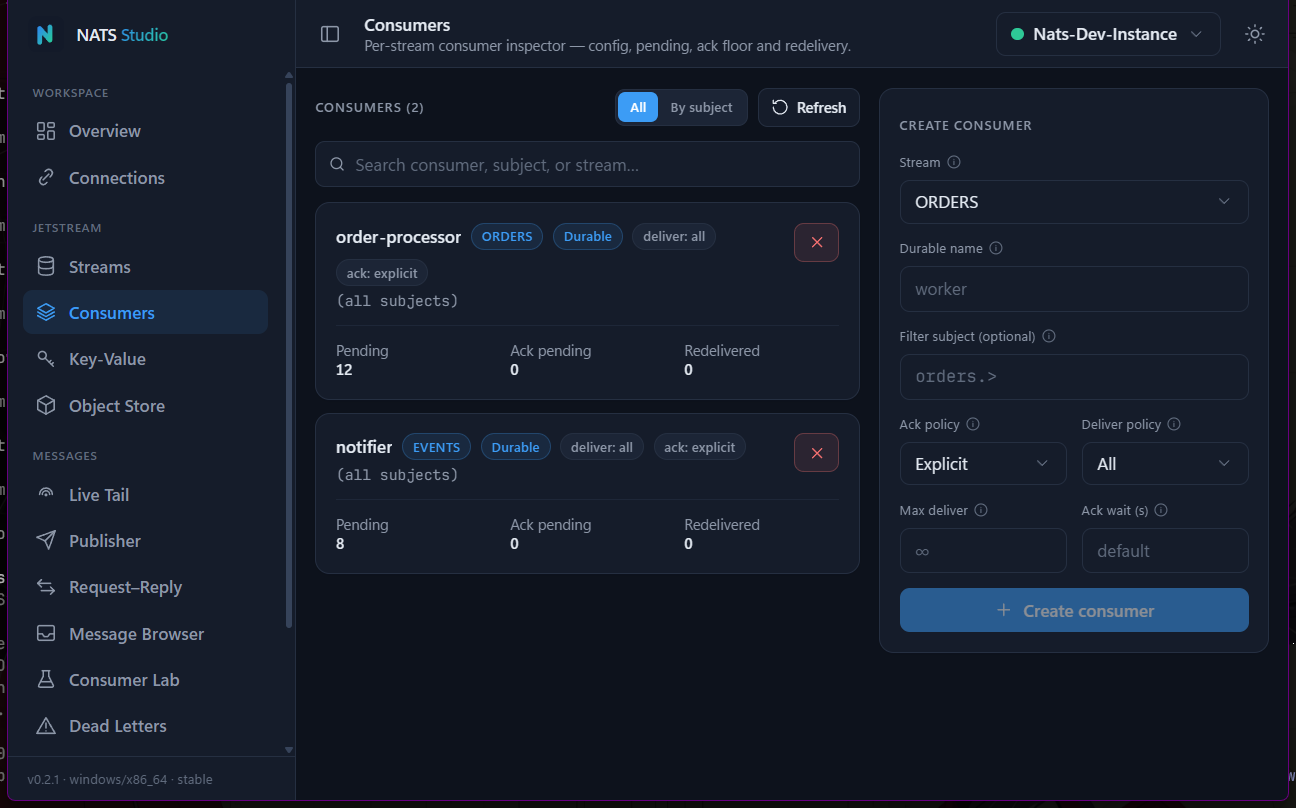Focus the Durable name input
The width and height of the screenshot is (1296, 808).
[x=1074, y=289]
